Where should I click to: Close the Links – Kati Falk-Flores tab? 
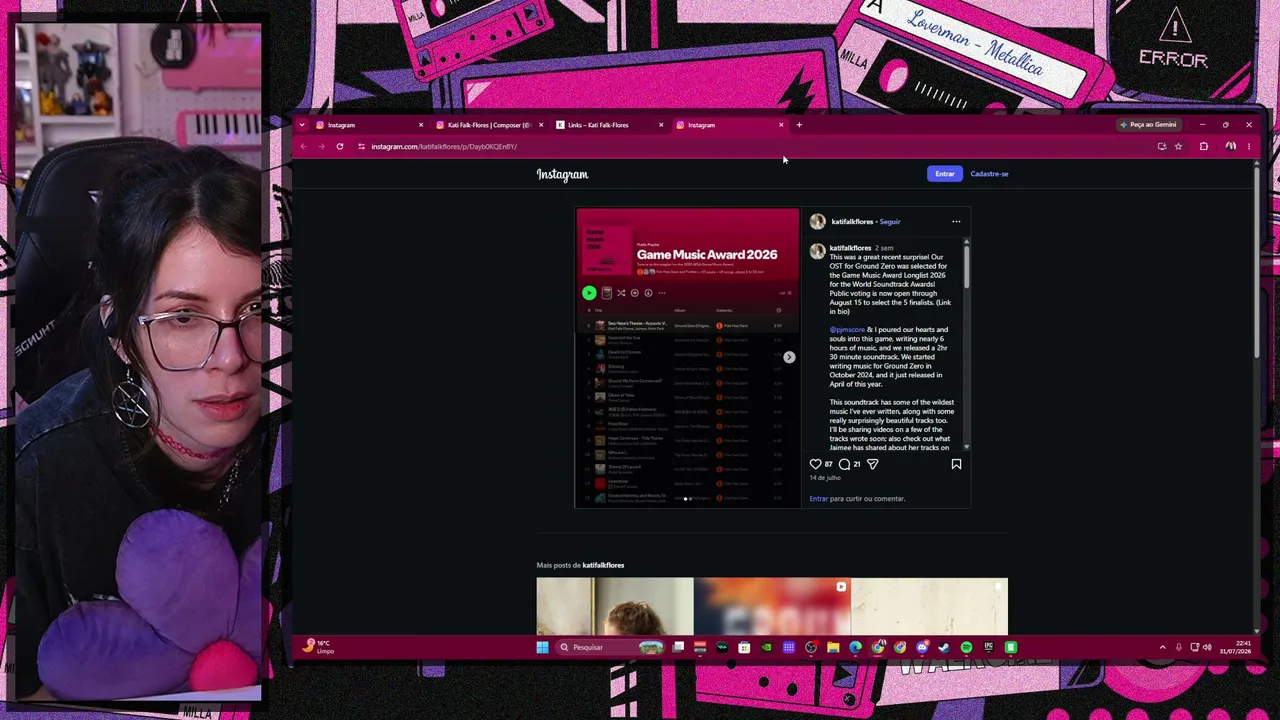(661, 125)
